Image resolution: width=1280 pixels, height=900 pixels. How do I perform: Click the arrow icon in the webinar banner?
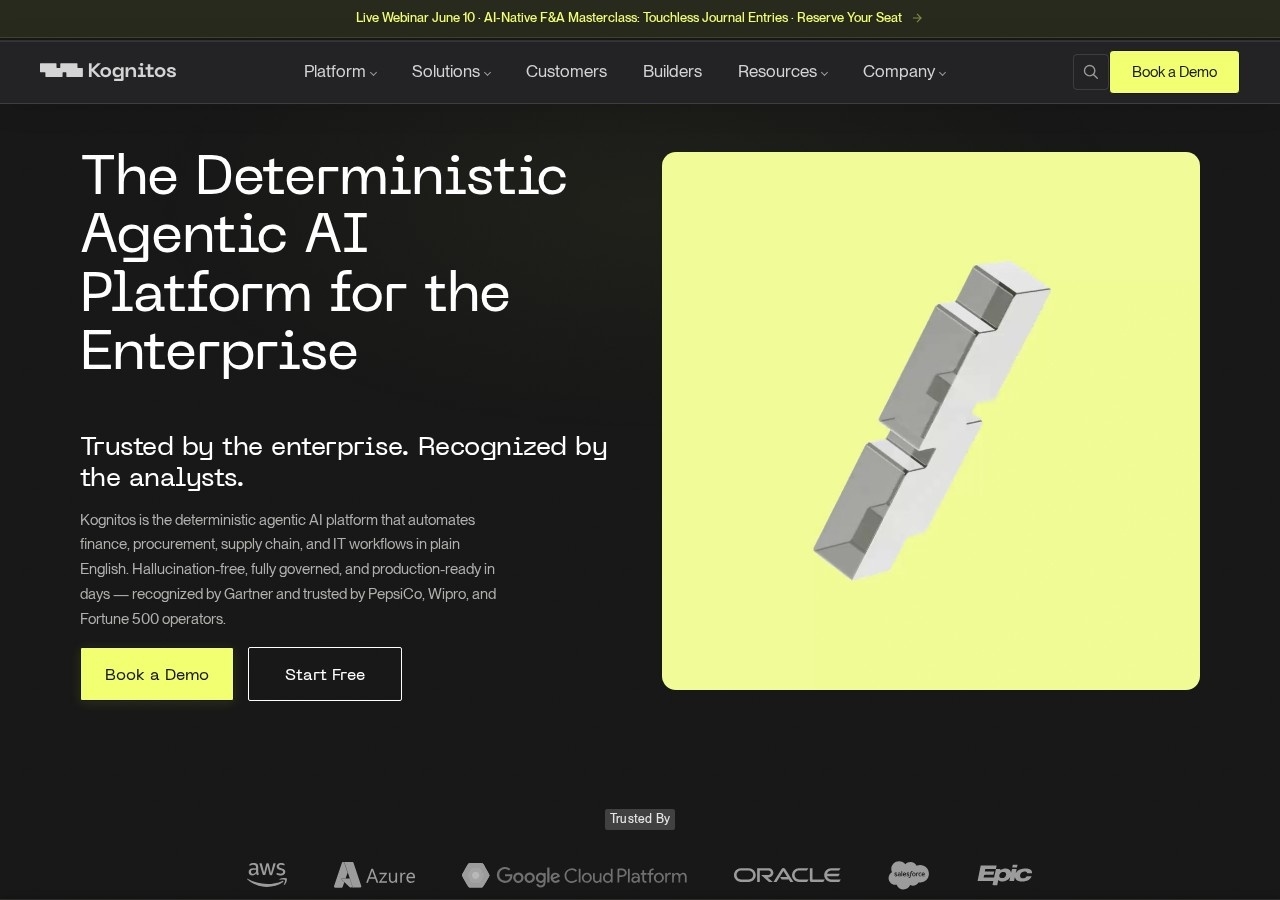(x=917, y=18)
